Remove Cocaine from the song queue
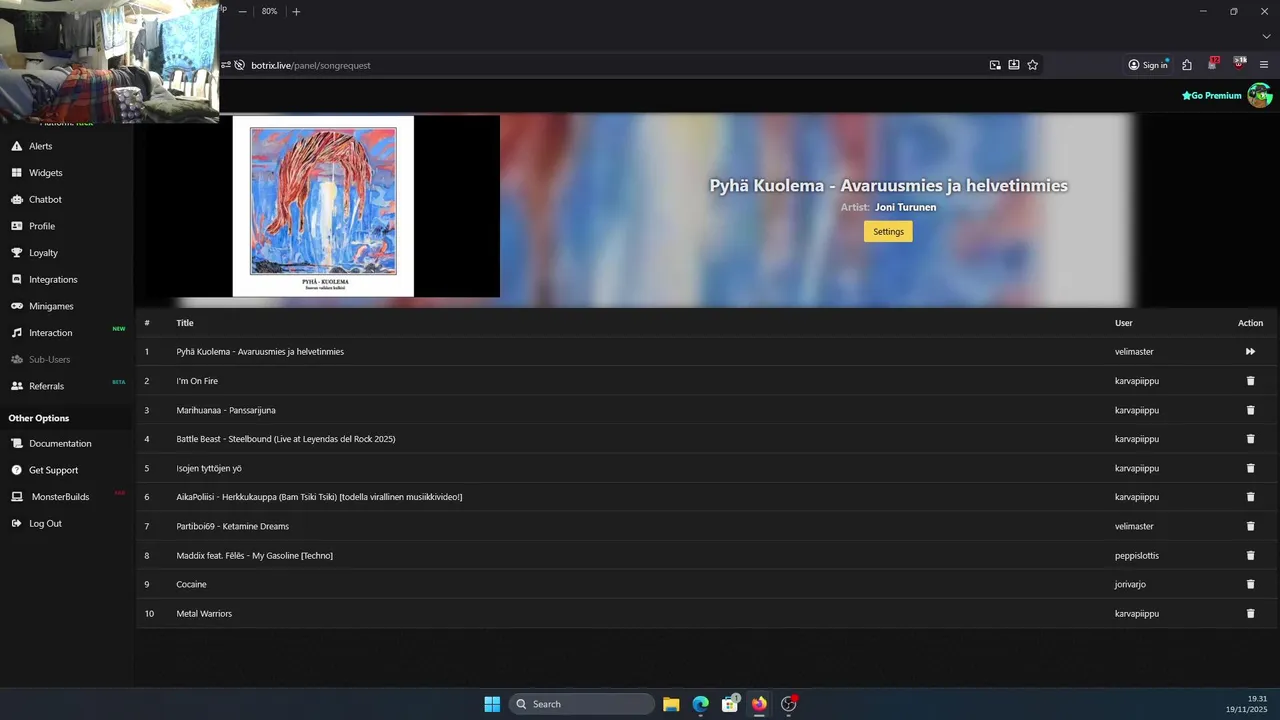 1250,584
